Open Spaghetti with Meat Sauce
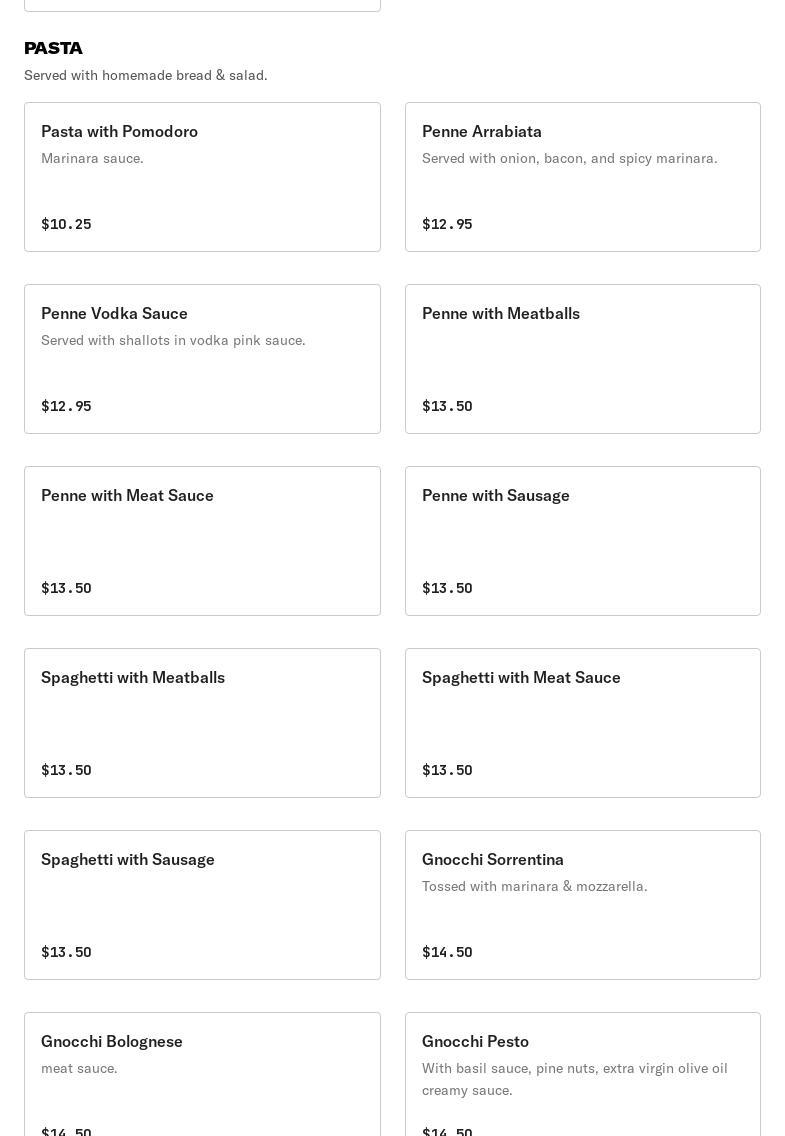785x1136 pixels. [x=582, y=723]
